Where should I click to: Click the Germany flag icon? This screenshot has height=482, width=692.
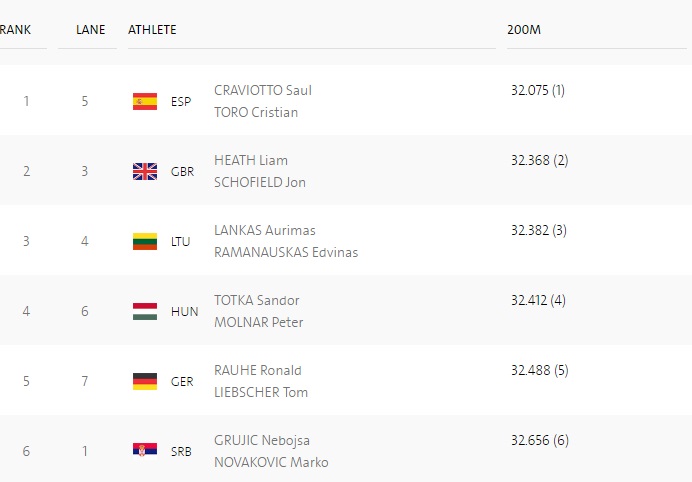tap(145, 381)
